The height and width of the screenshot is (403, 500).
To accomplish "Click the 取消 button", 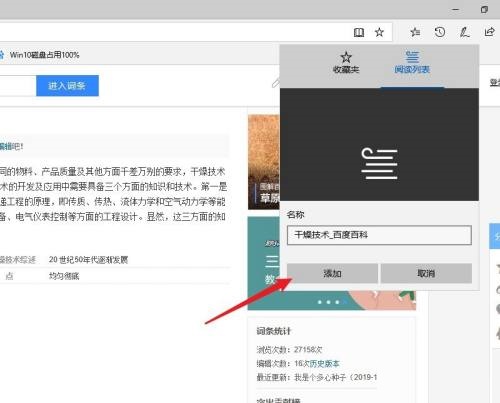I will coord(426,273).
